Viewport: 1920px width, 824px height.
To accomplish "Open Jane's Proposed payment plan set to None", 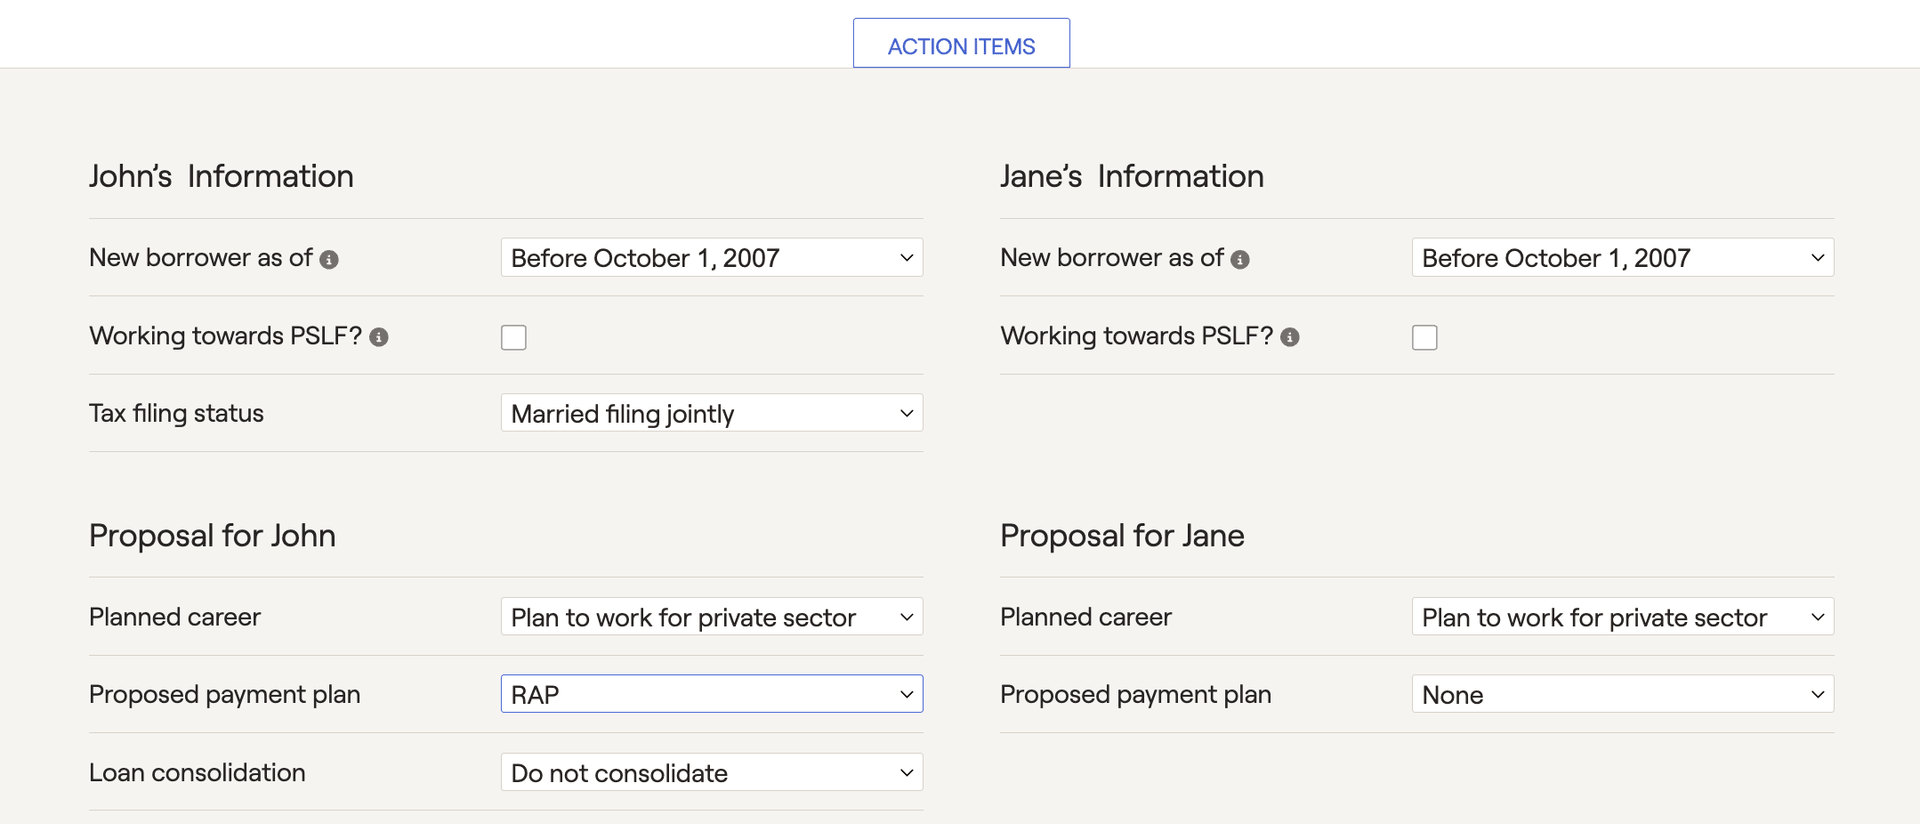I will [x=1623, y=694].
